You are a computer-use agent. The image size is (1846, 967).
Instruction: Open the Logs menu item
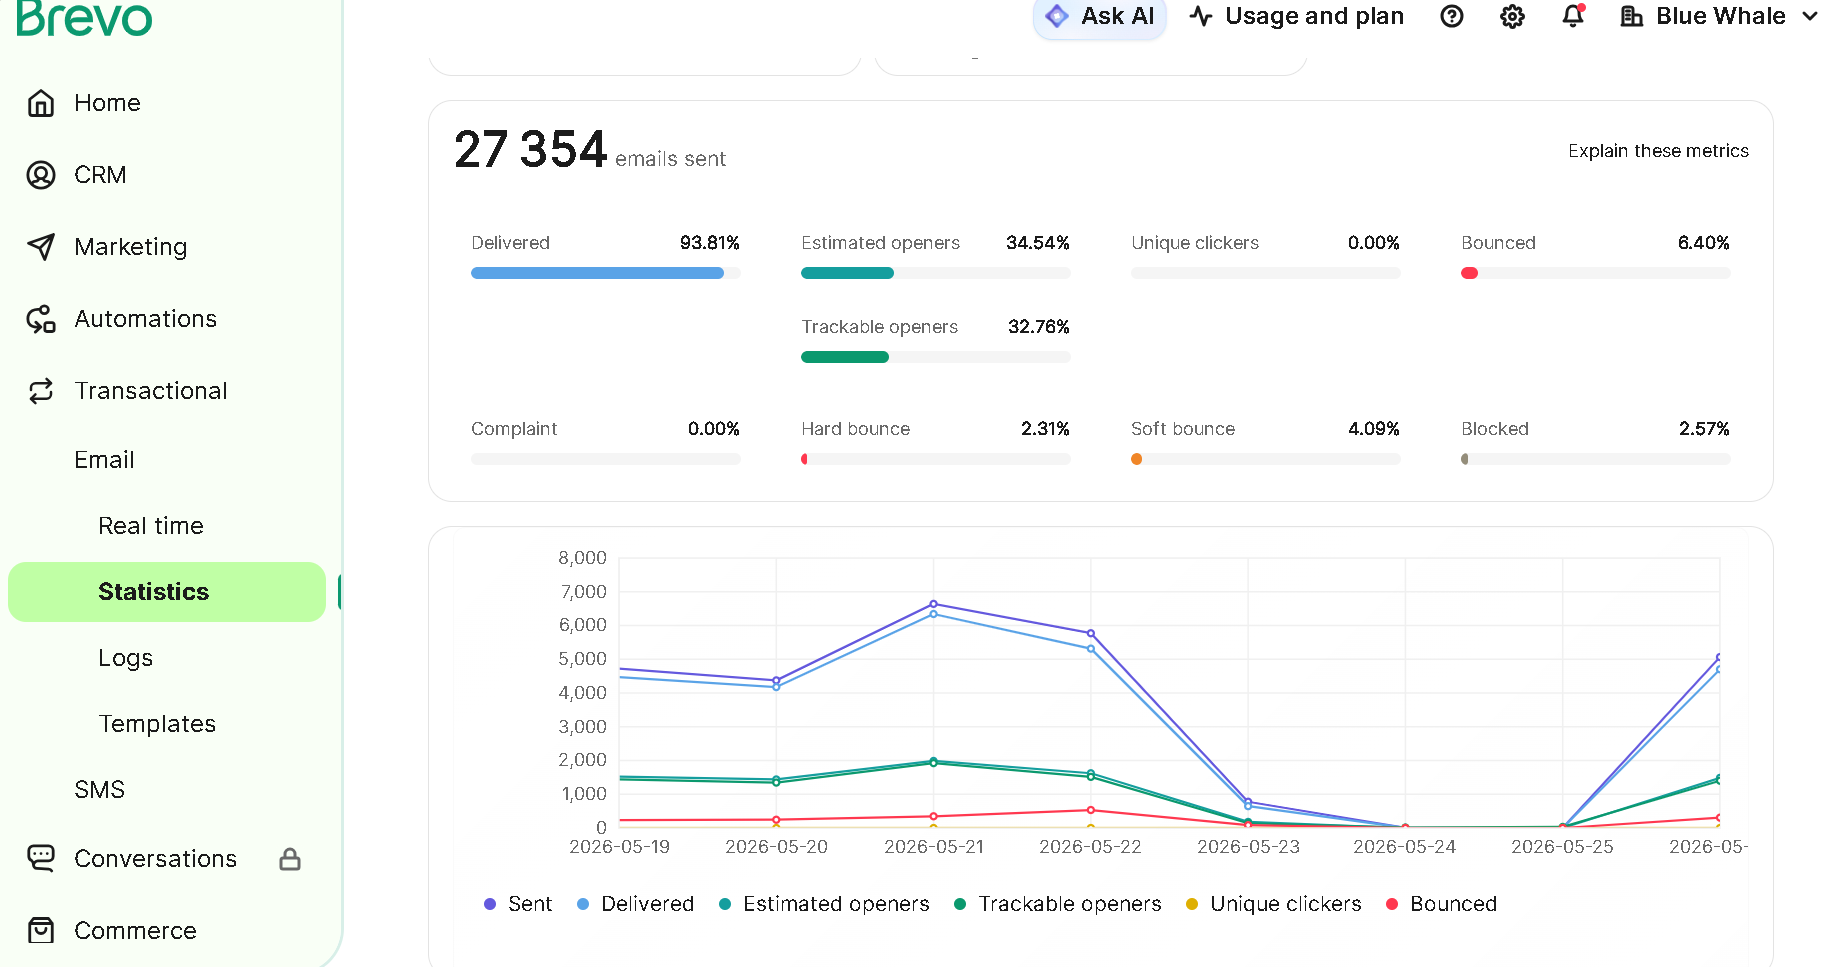tap(126, 658)
